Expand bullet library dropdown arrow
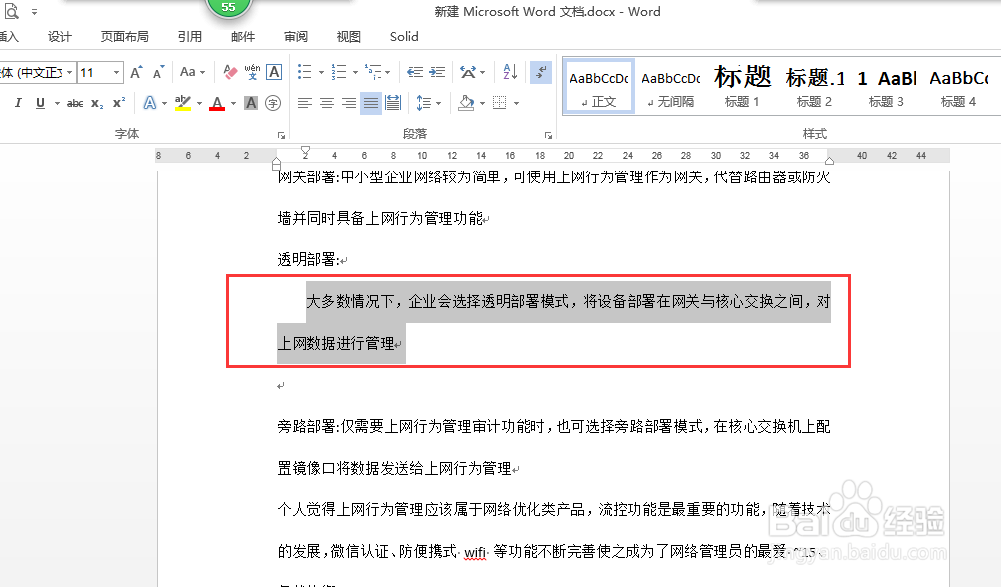 321,72
